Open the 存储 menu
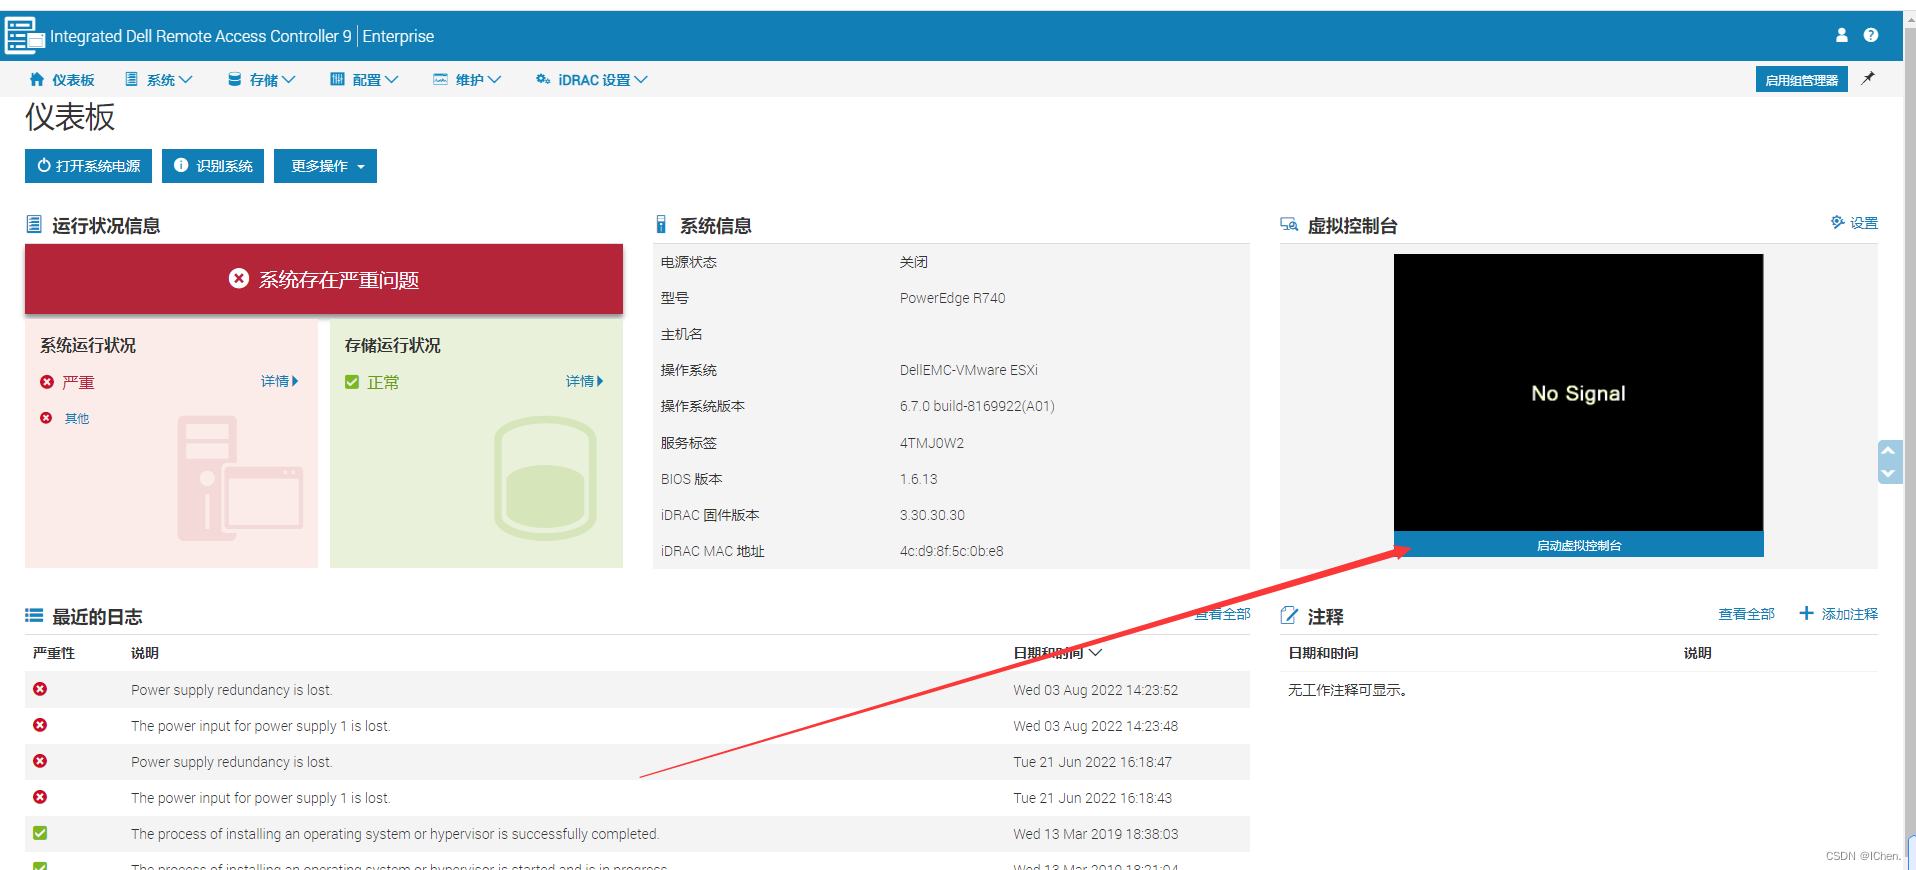This screenshot has width=1916, height=870. pyautogui.click(x=261, y=80)
